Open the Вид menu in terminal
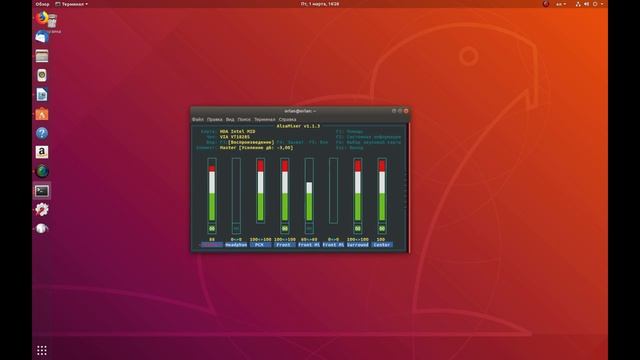Image resolution: width=640 pixels, height=360 pixels. [230, 119]
